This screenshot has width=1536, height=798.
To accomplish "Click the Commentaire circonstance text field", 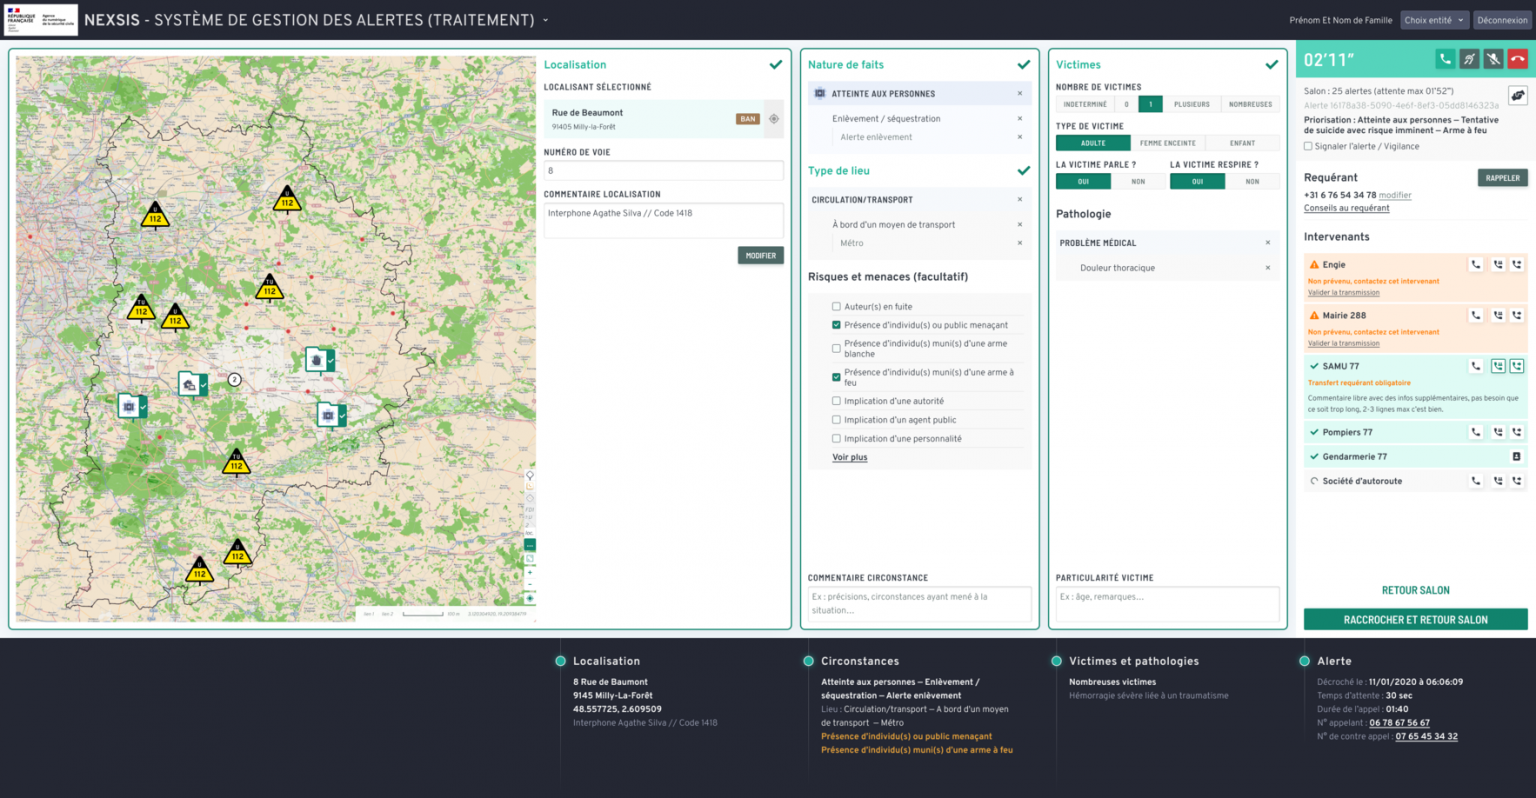I will 918,604.
